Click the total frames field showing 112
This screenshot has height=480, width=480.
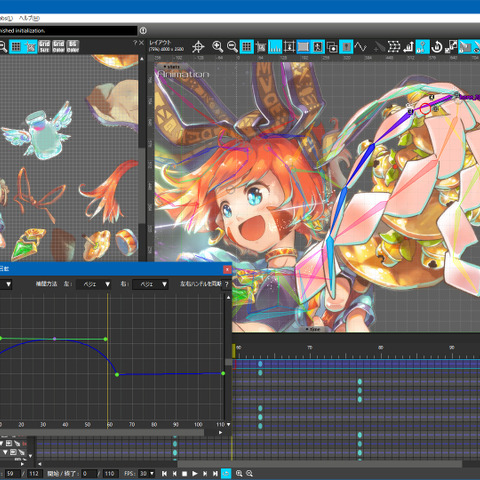34,474
